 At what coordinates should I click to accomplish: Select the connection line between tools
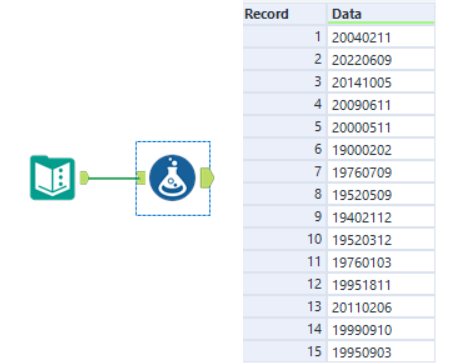click(113, 178)
